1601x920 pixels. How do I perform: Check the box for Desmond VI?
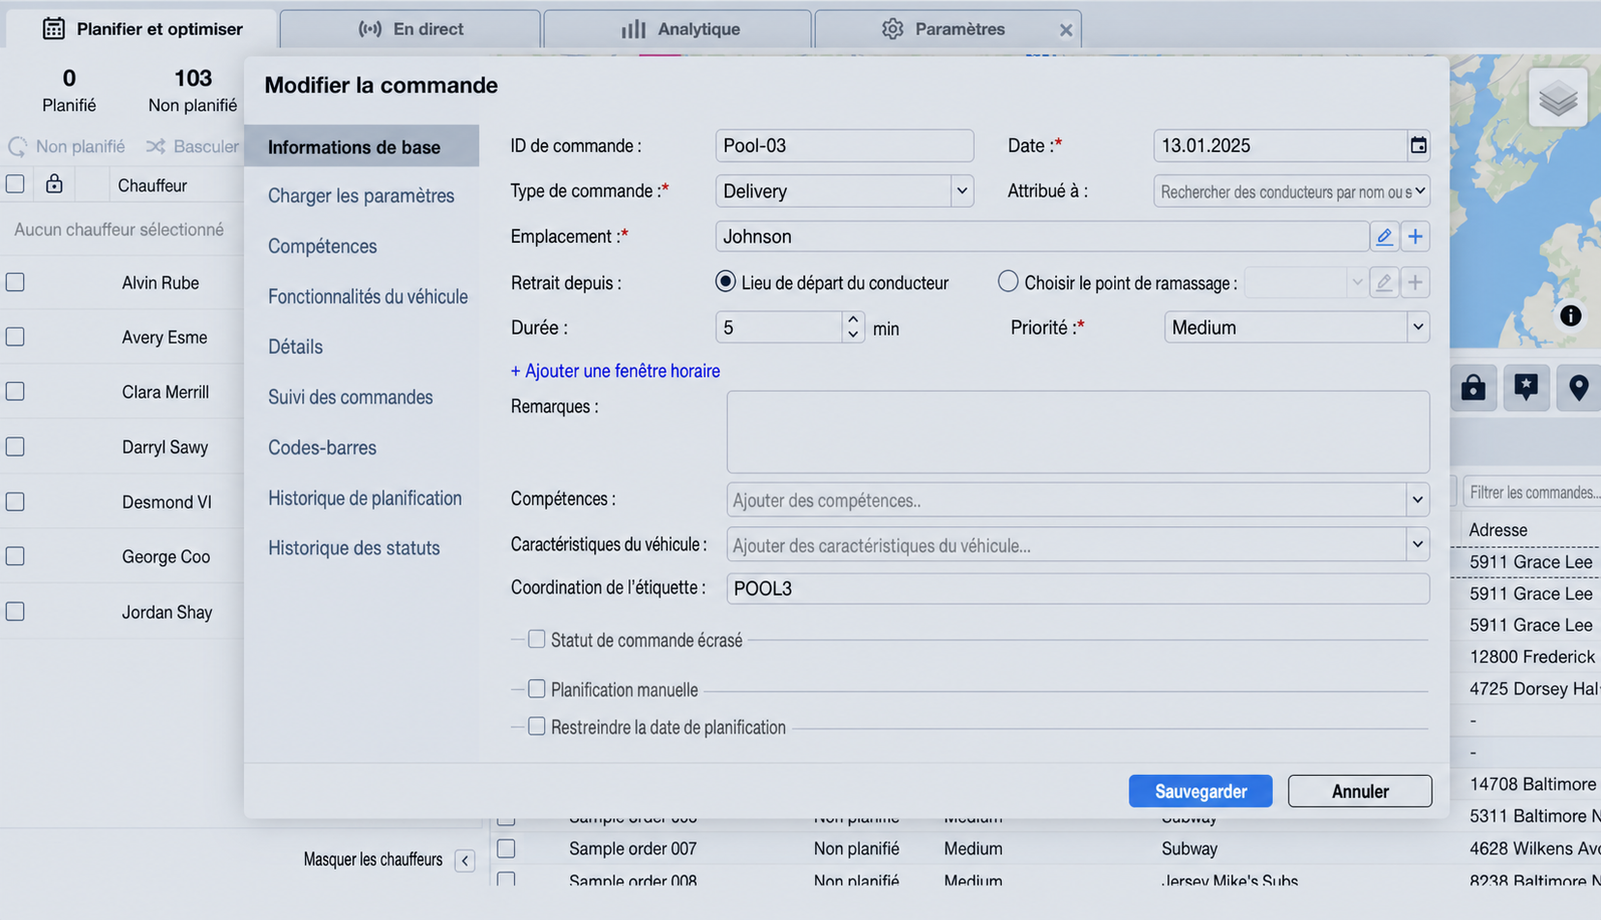[15, 501]
